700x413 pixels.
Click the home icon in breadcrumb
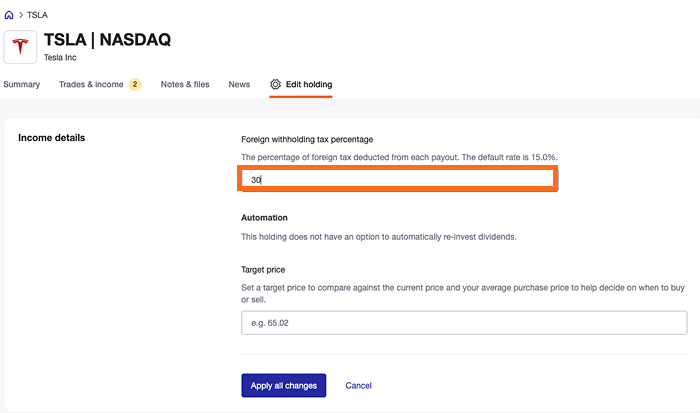pyautogui.click(x=10, y=16)
